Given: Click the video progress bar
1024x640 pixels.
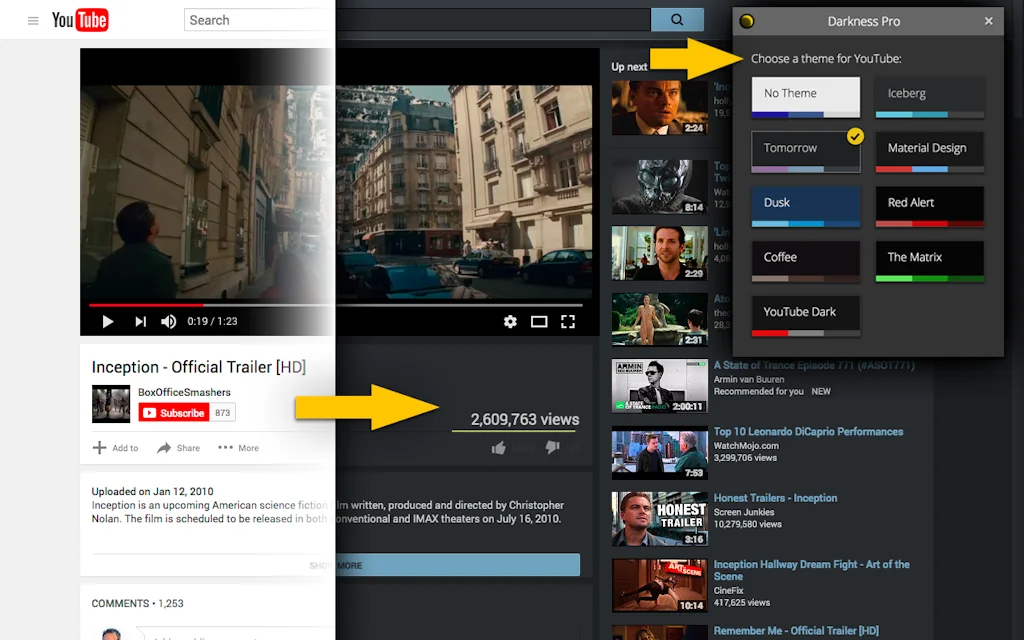Looking at the screenshot, I should tap(335, 305).
